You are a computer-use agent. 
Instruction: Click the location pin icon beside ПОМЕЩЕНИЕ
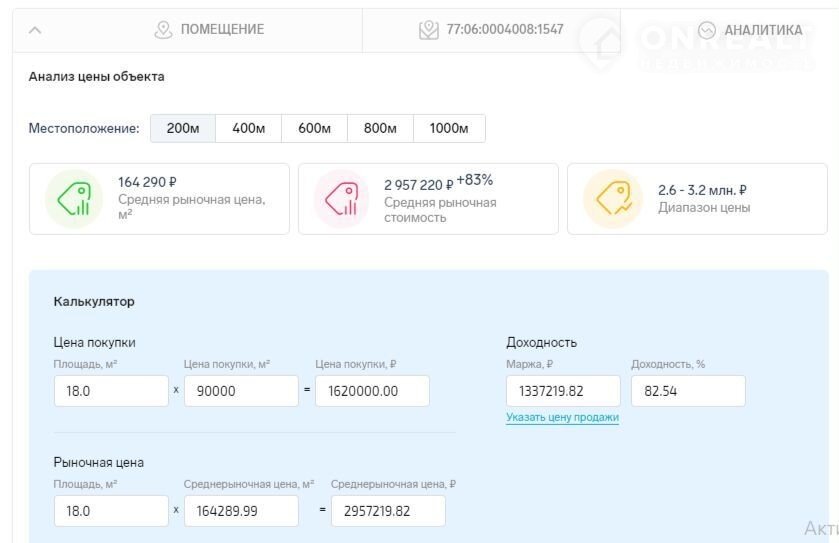tap(163, 30)
